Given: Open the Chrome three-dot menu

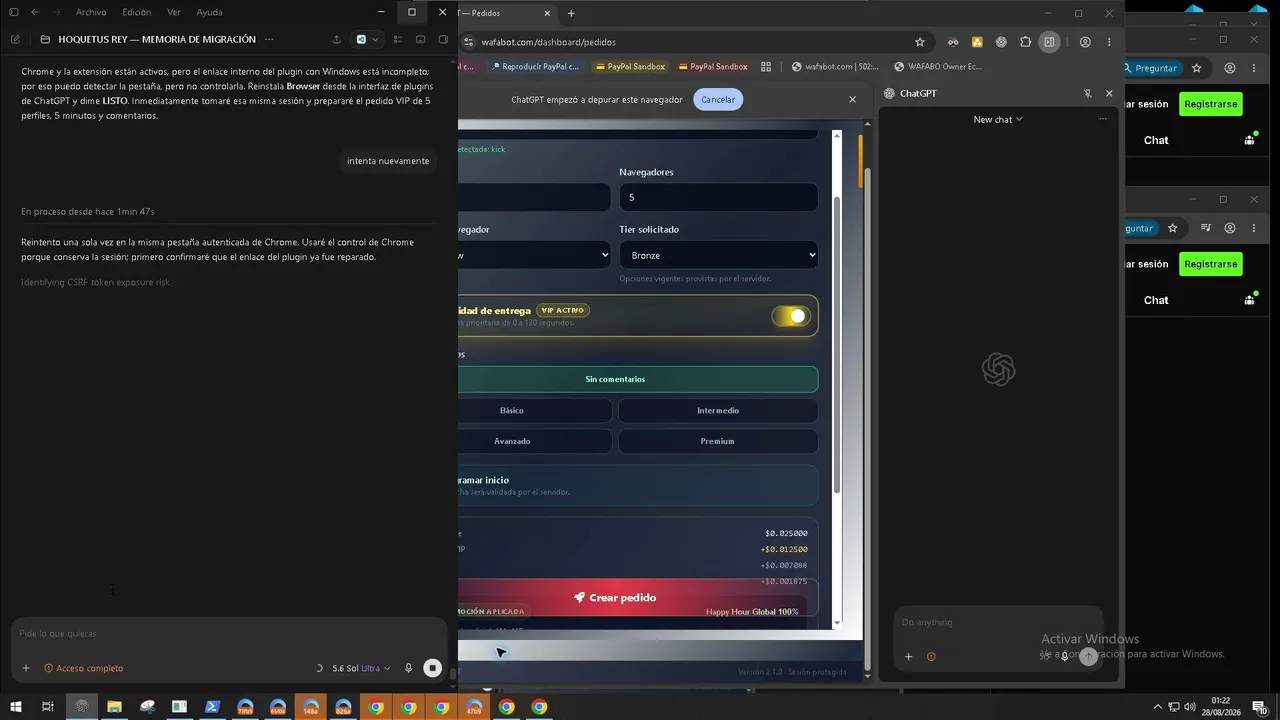Looking at the screenshot, I should [1109, 42].
